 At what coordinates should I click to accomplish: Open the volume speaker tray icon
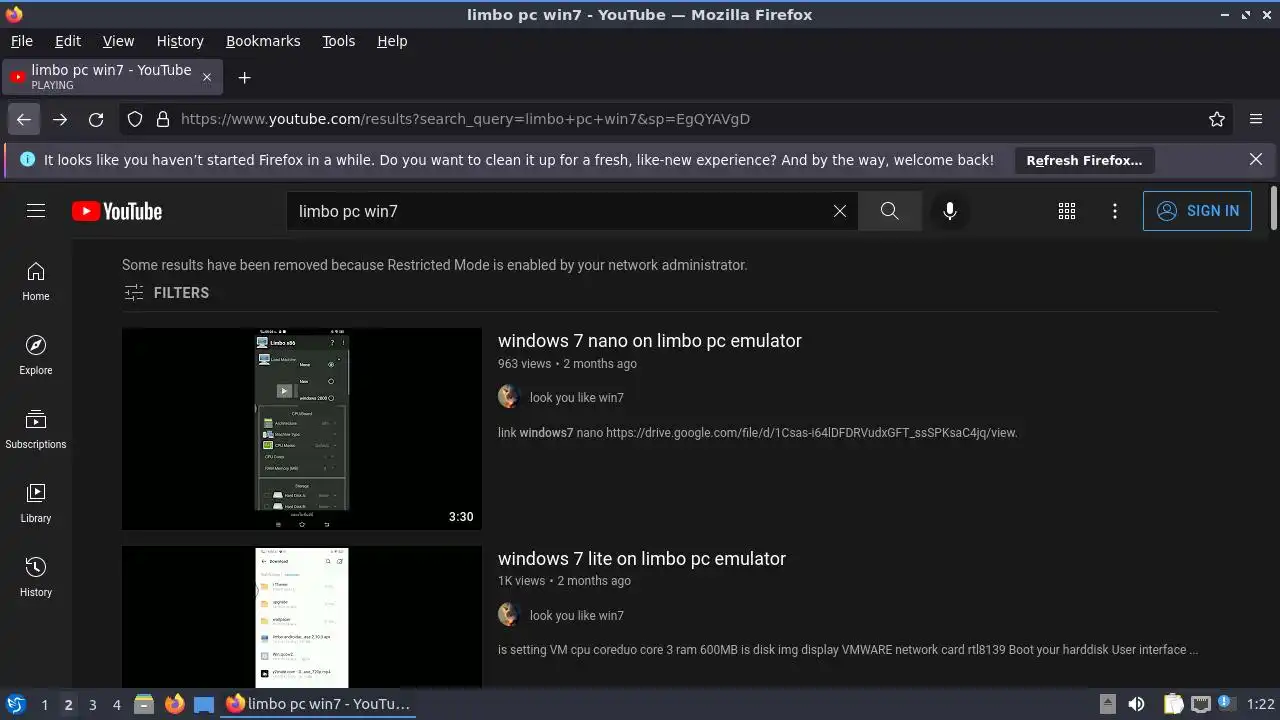[1136, 704]
